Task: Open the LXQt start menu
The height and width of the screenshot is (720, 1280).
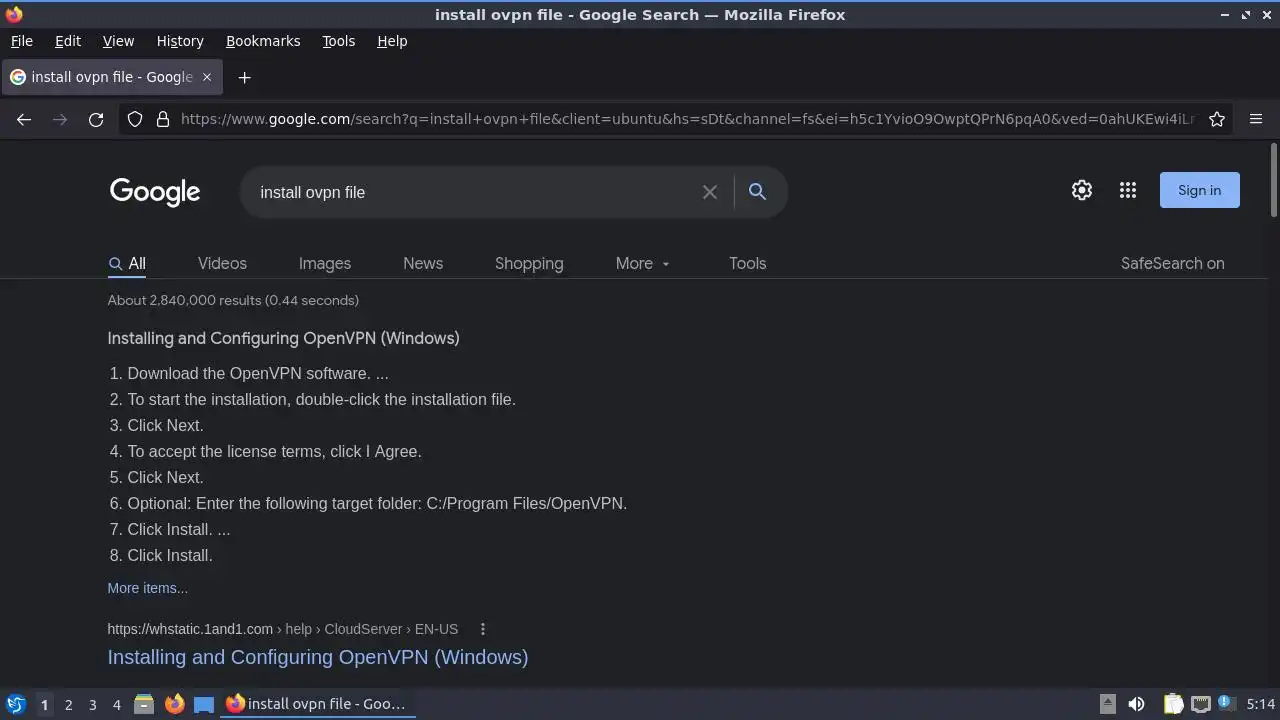Action: click(16, 704)
